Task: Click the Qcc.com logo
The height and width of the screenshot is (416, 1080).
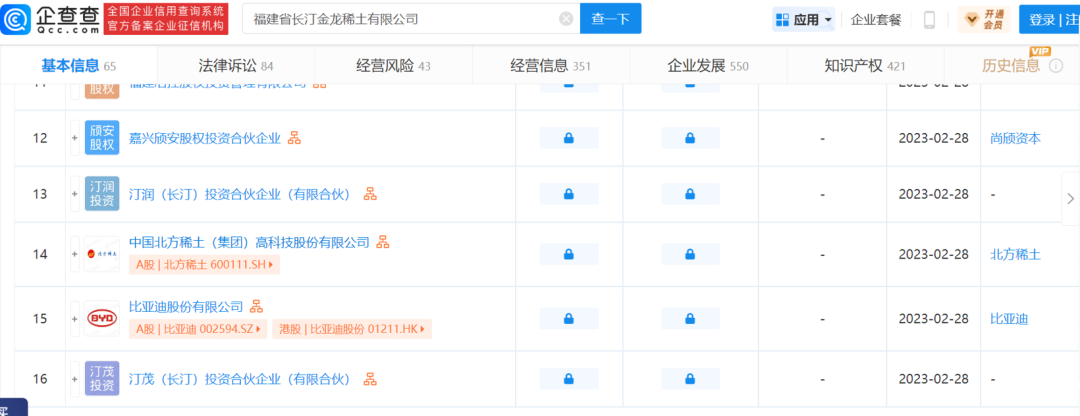Action: [50, 18]
